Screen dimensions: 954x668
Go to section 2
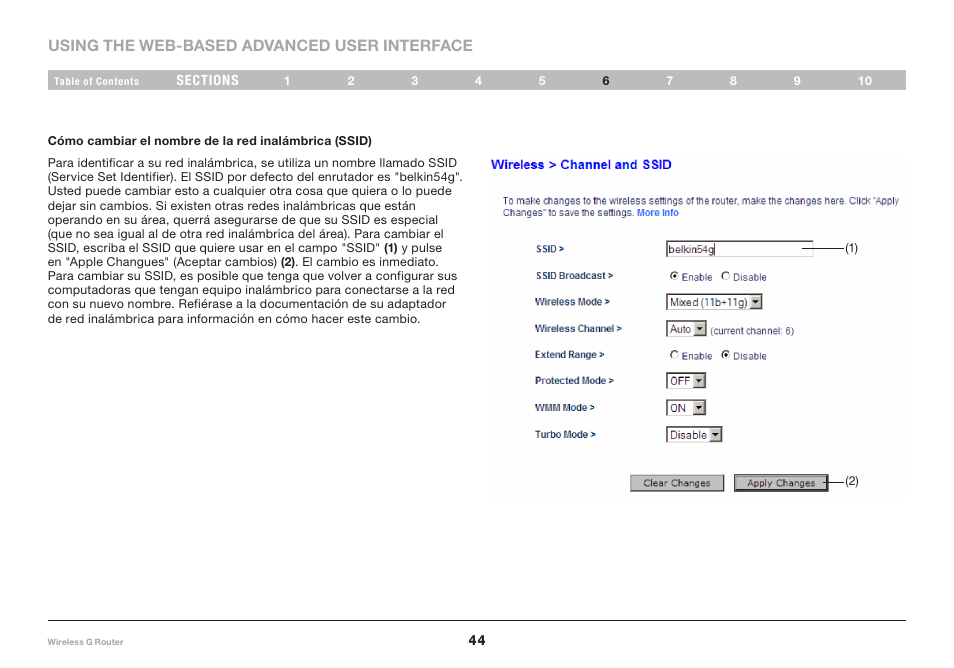(x=350, y=81)
